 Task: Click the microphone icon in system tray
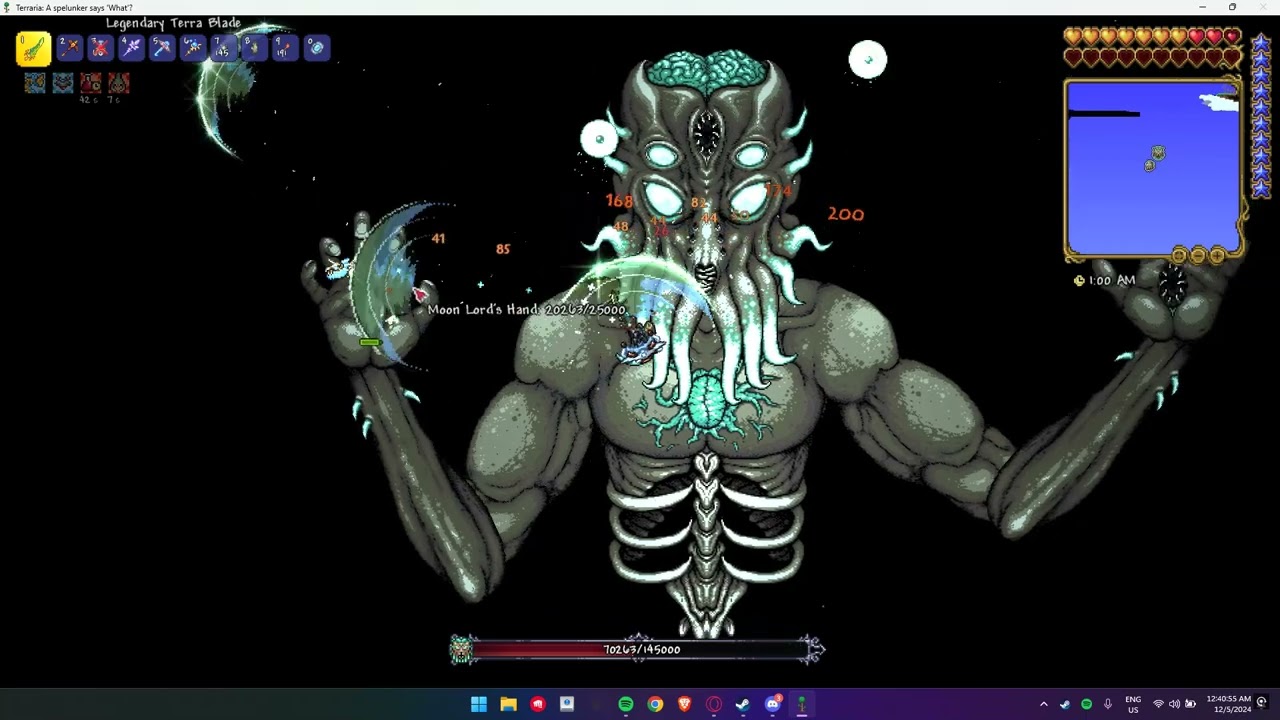pyautogui.click(x=1108, y=704)
